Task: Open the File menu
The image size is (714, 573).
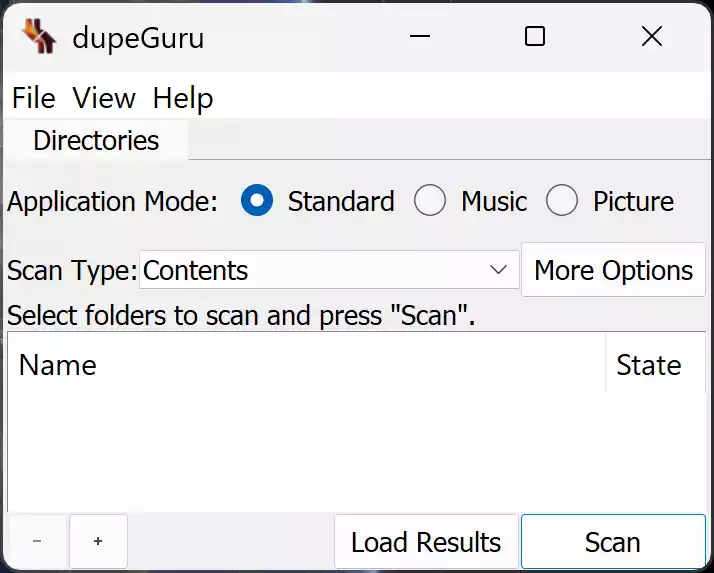Action: (x=33, y=98)
